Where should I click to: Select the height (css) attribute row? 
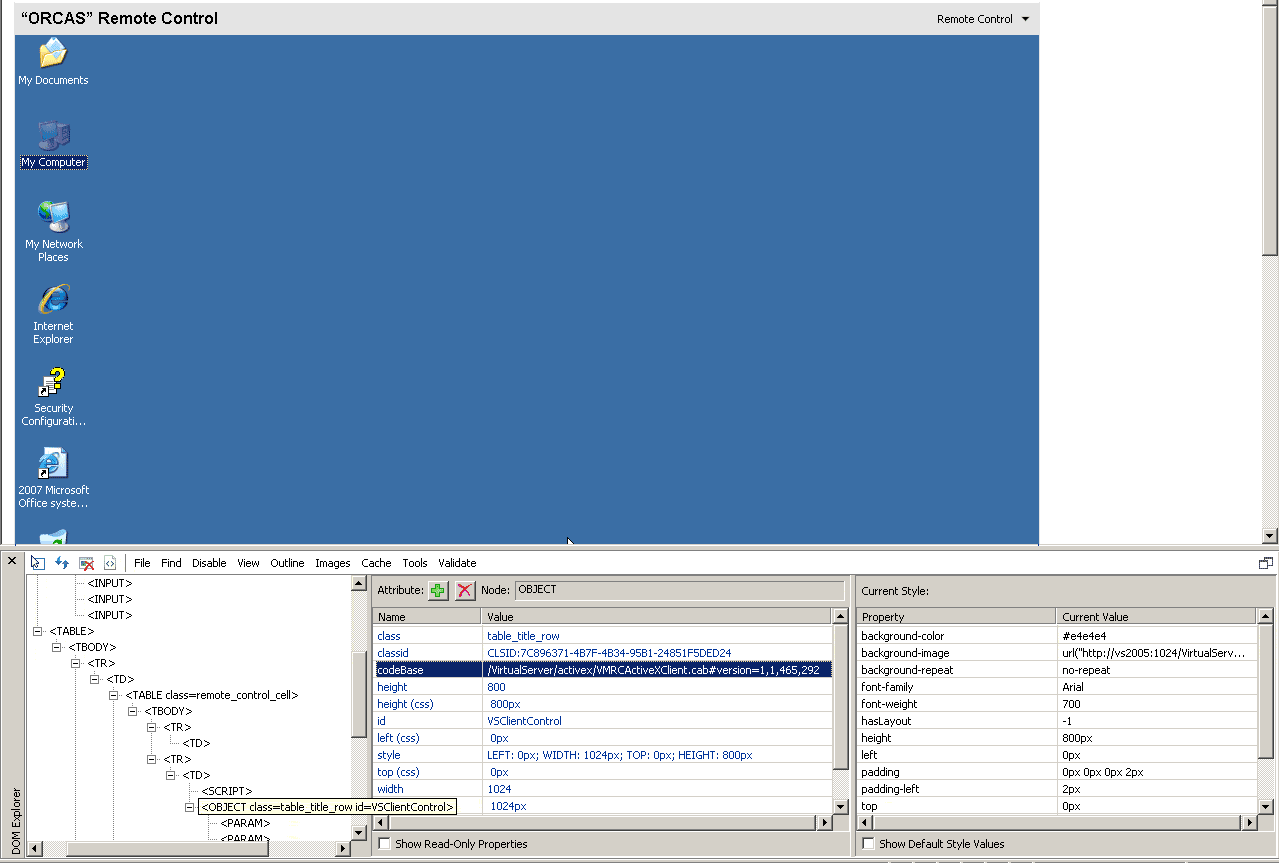pyautogui.click(x=602, y=704)
